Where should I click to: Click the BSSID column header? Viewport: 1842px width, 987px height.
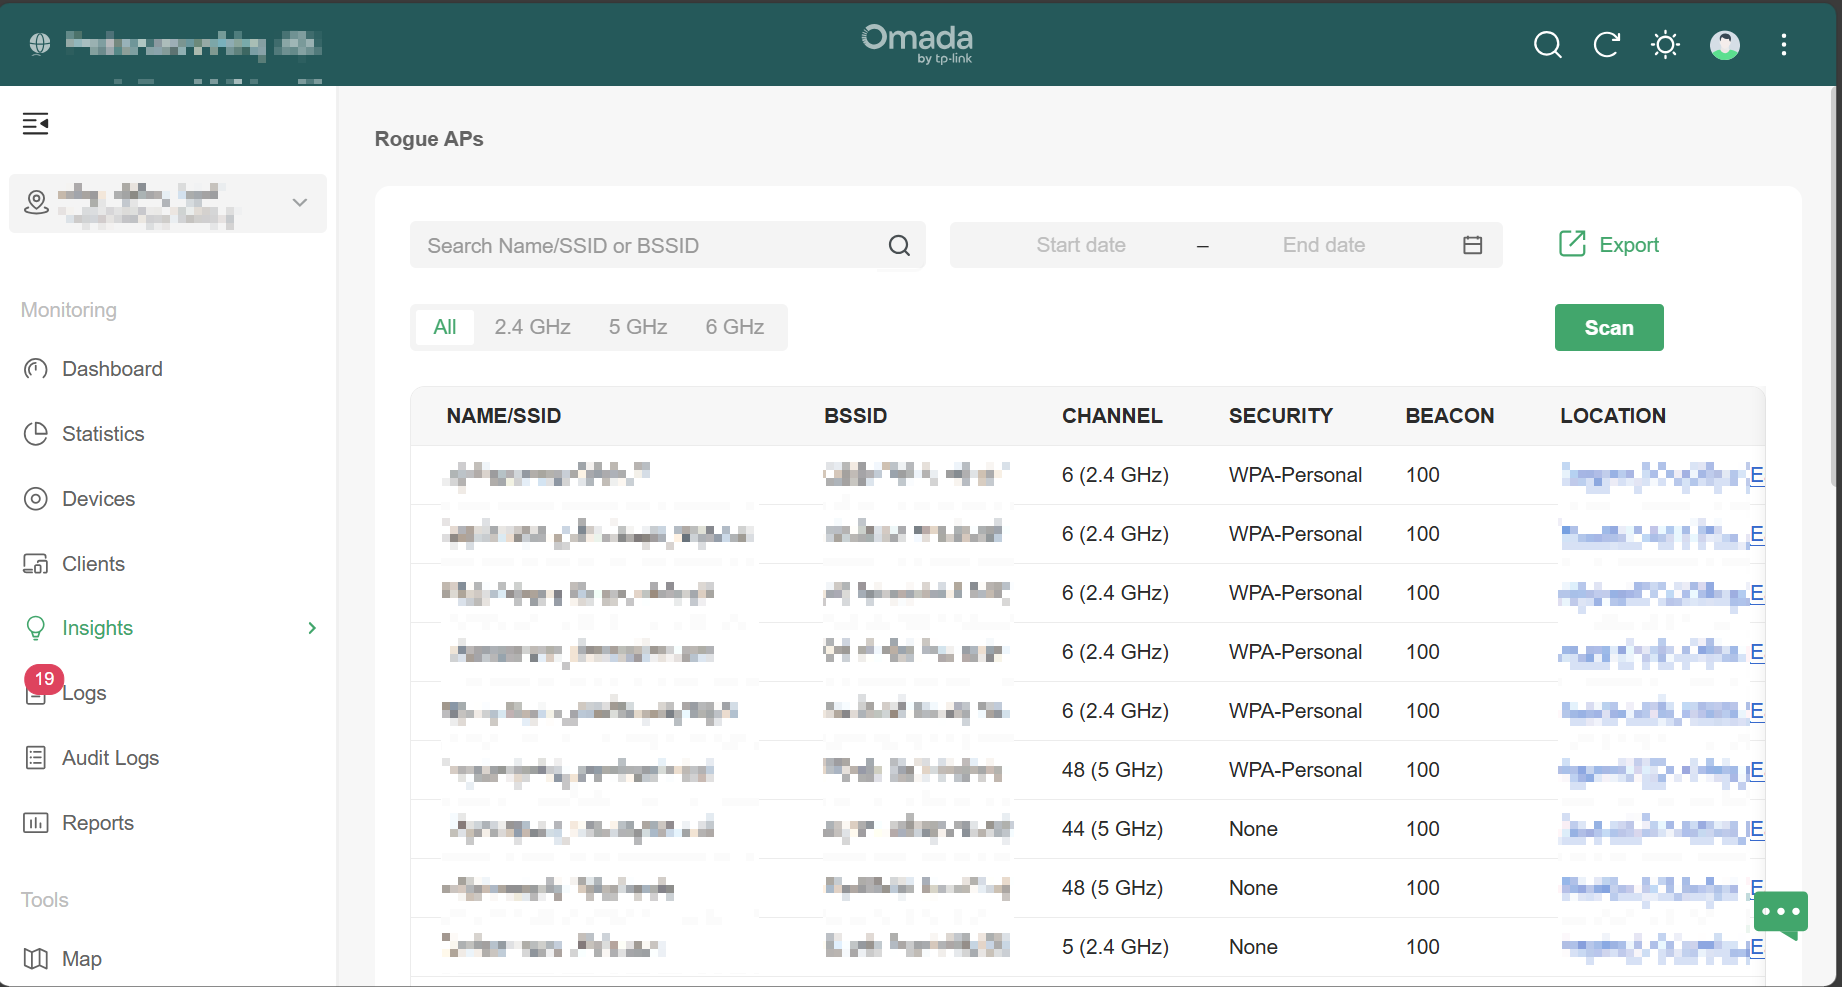pyautogui.click(x=856, y=416)
